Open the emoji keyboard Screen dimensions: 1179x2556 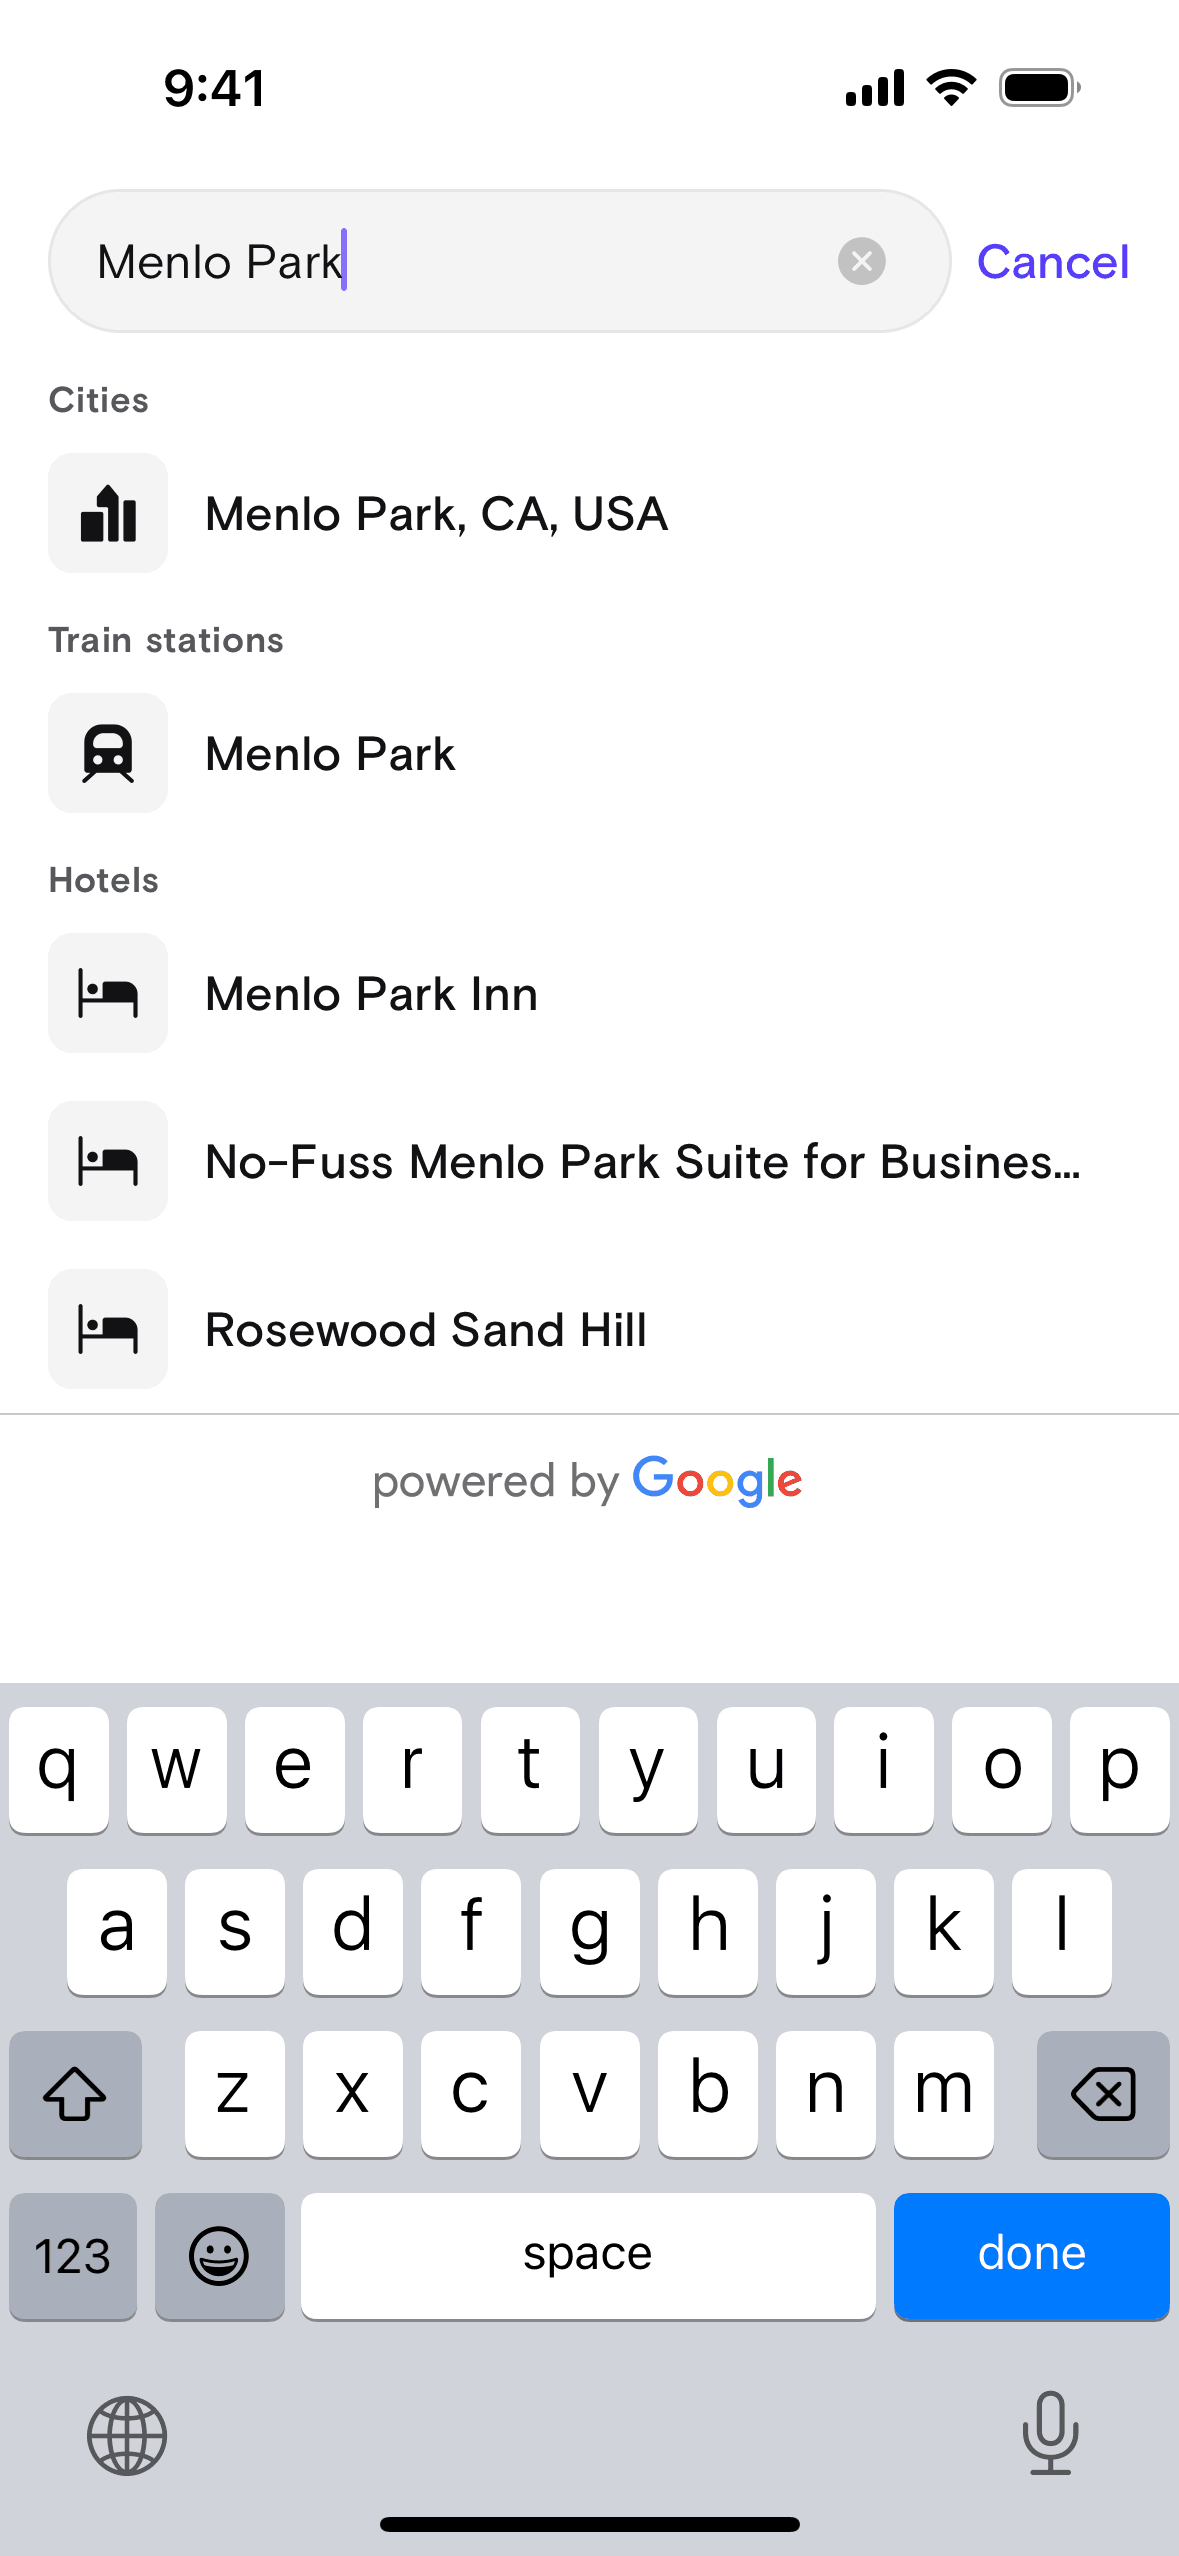click(x=219, y=2255)
